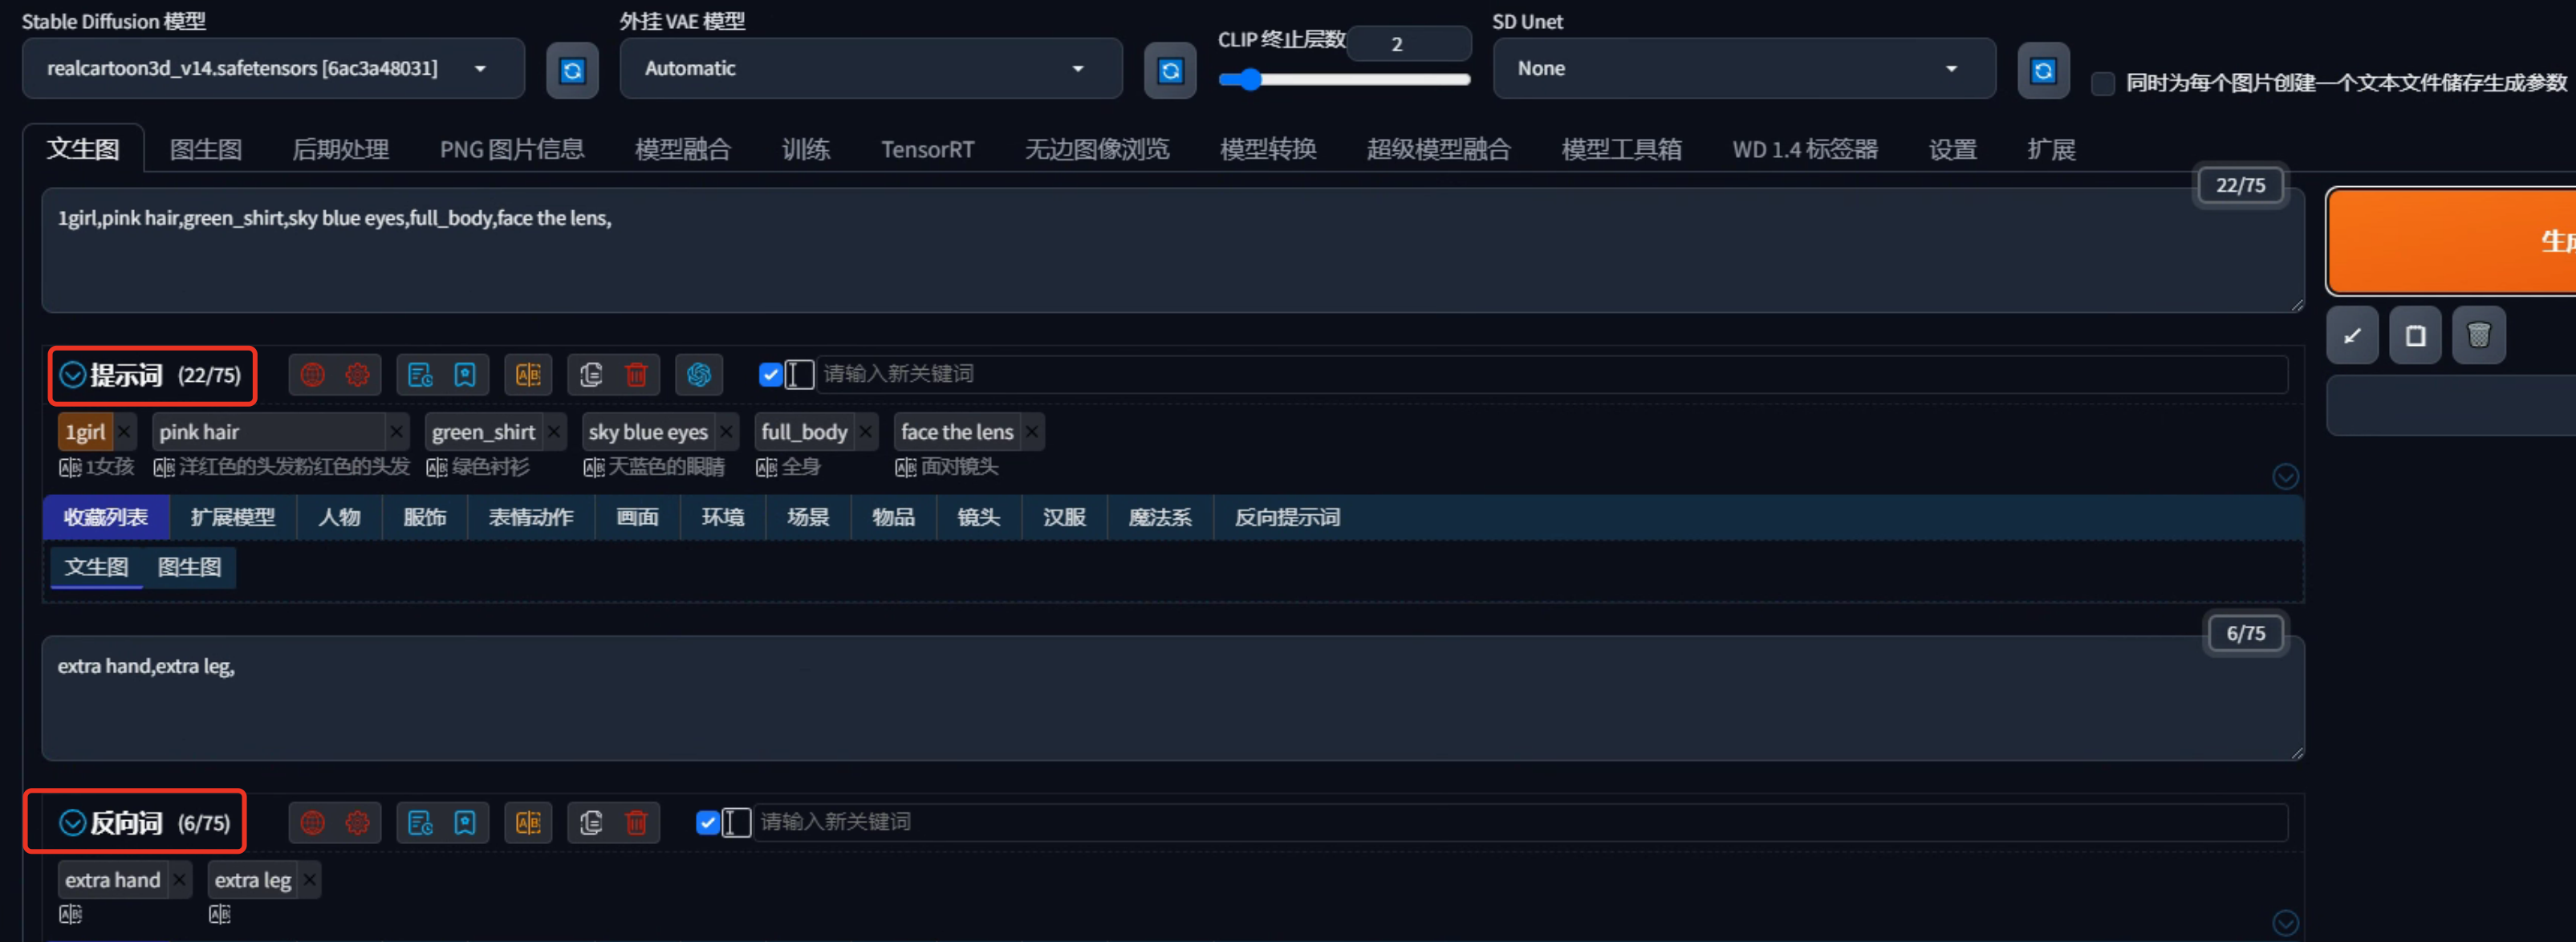The image size is (2576, 942).
Task: Refresh the Stable Diffusion model list
Action: (x=572, y=69)
